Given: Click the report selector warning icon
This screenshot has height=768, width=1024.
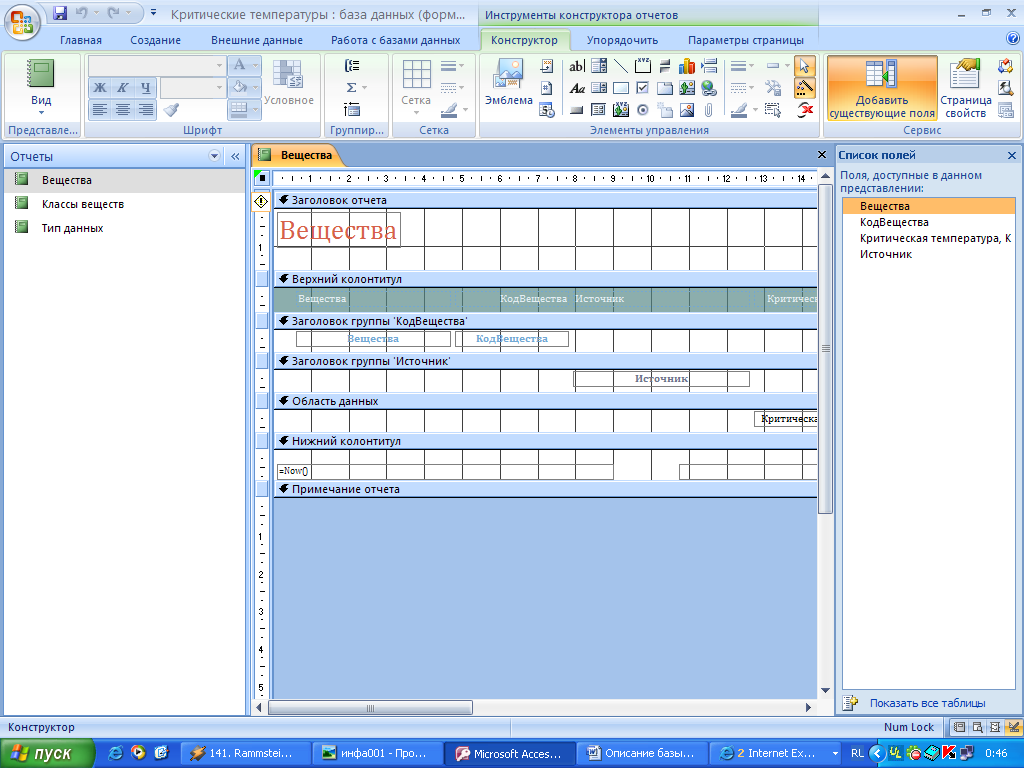Looking at the screenshot, I should [261, 201].
